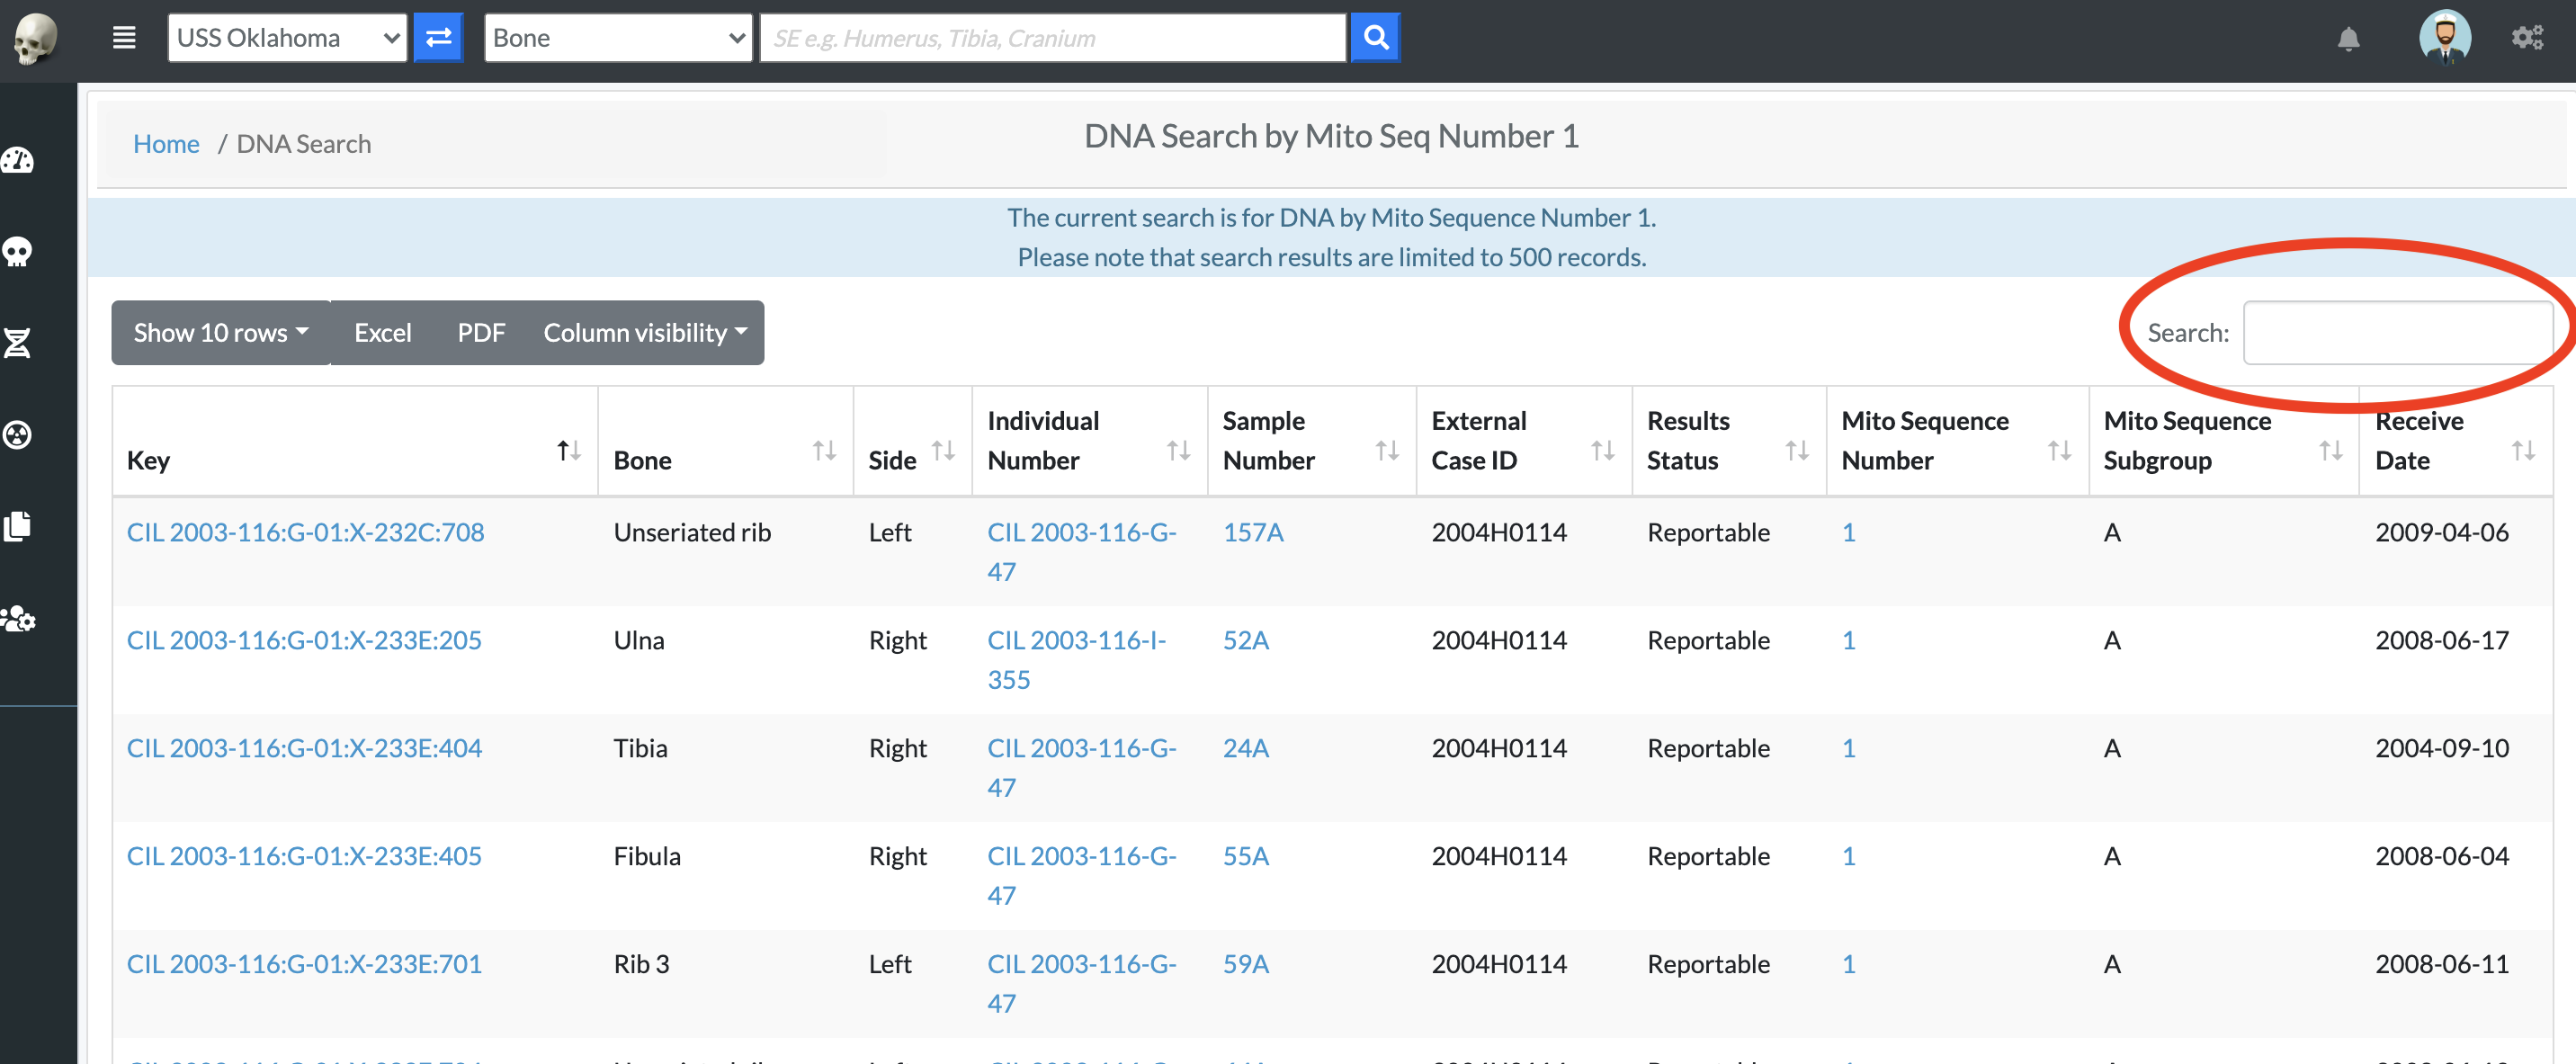The width and height of the screenshot is (2576, 1064).
Task: Open the DNA strand icon in sidebar
Action: [x=18, y=343]
